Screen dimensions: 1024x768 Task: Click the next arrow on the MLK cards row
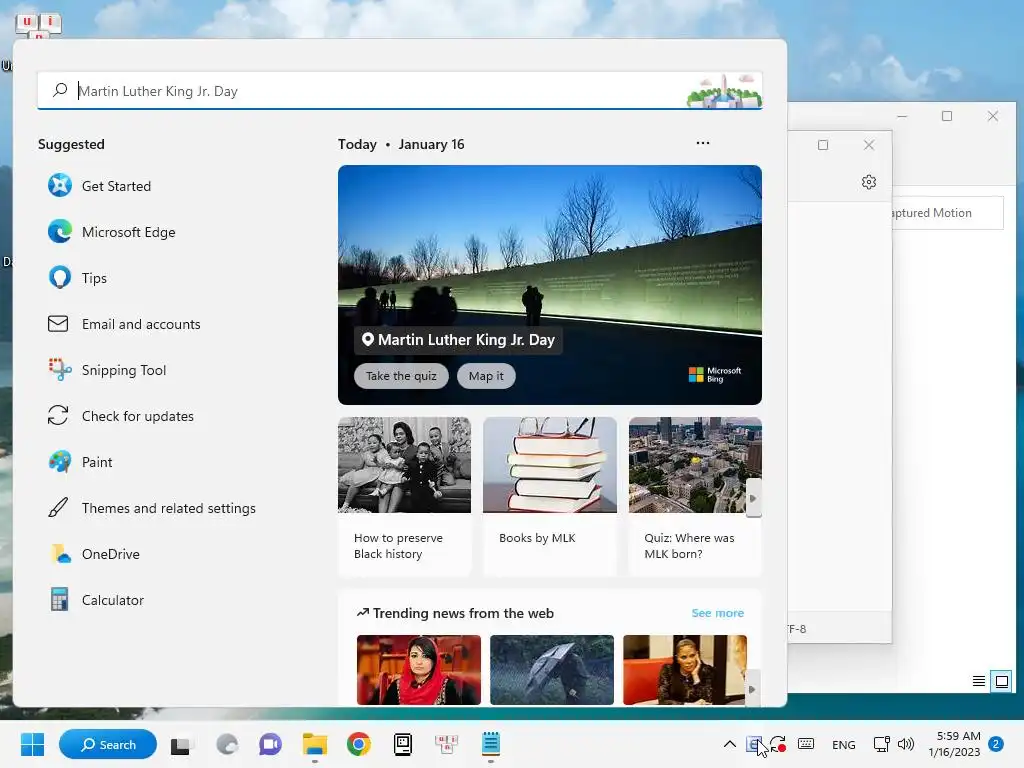point(753,498)
